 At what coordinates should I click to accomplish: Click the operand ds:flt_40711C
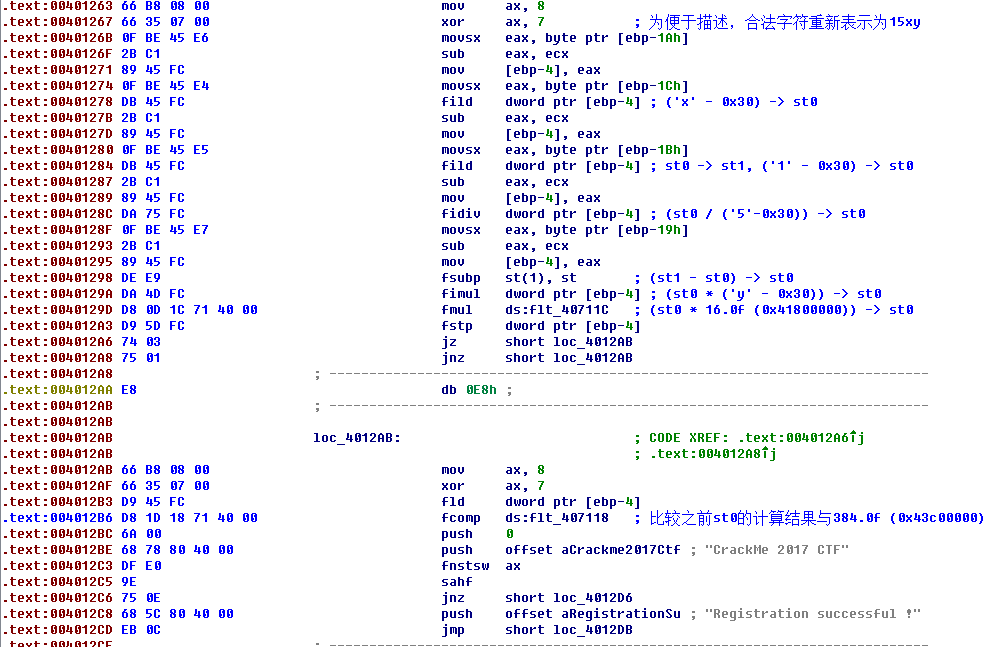(557, 310)
